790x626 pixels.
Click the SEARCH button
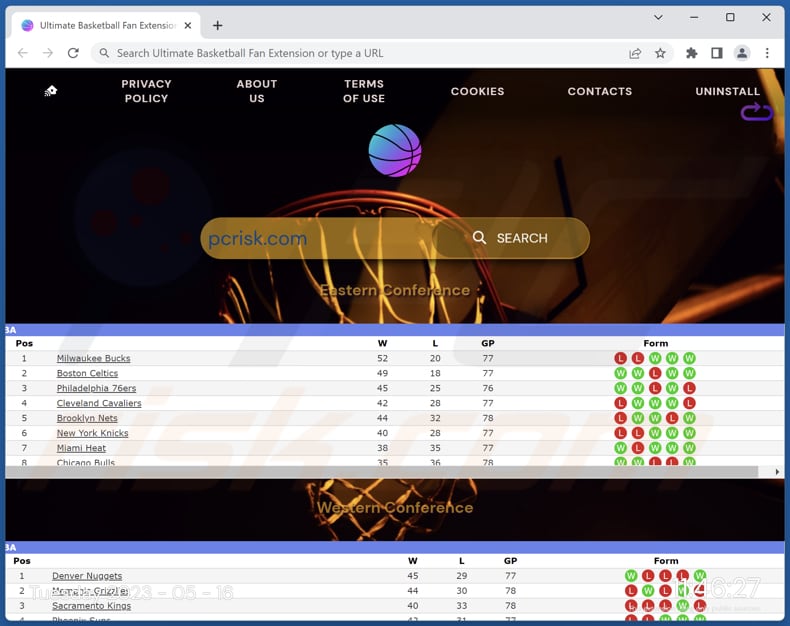(x=510, y=238)
